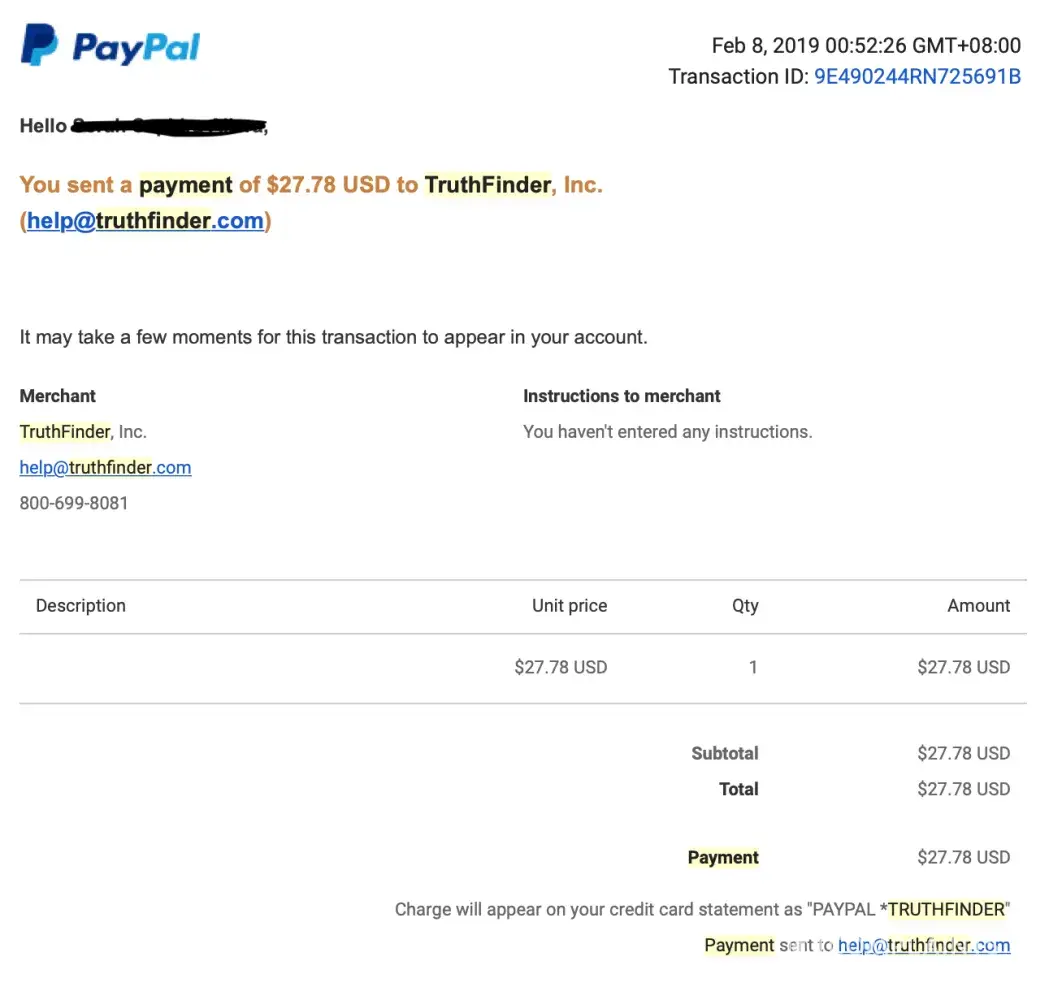Image resolution: width=1049 pixels, height=1000 pixels.
Task: Click the email link after "Payment sent to"
Action: coord(923,945)
